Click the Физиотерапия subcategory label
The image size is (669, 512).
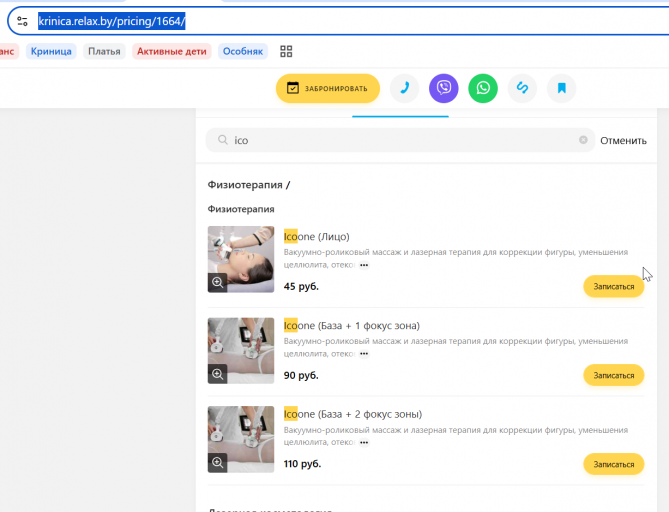coord(241,209)
